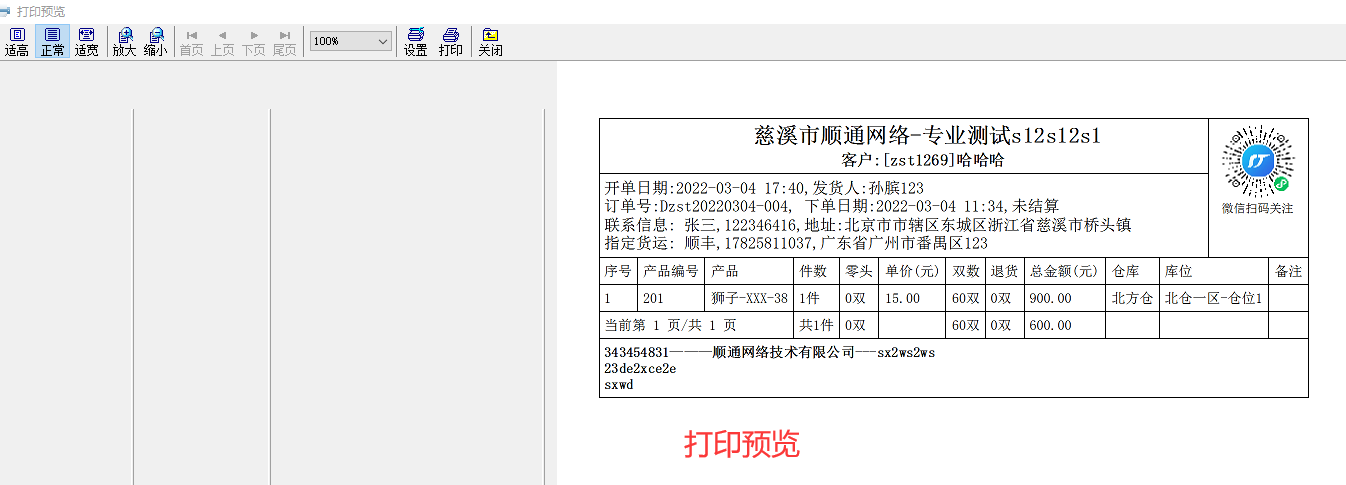
Task: Zoom in with the 放大 icon
Action: 124,41
